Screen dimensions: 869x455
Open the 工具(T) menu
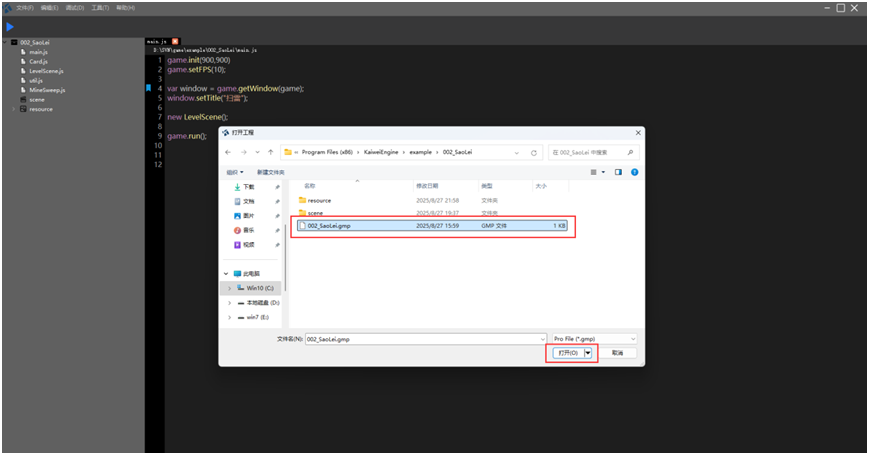(x=100, y=8)
